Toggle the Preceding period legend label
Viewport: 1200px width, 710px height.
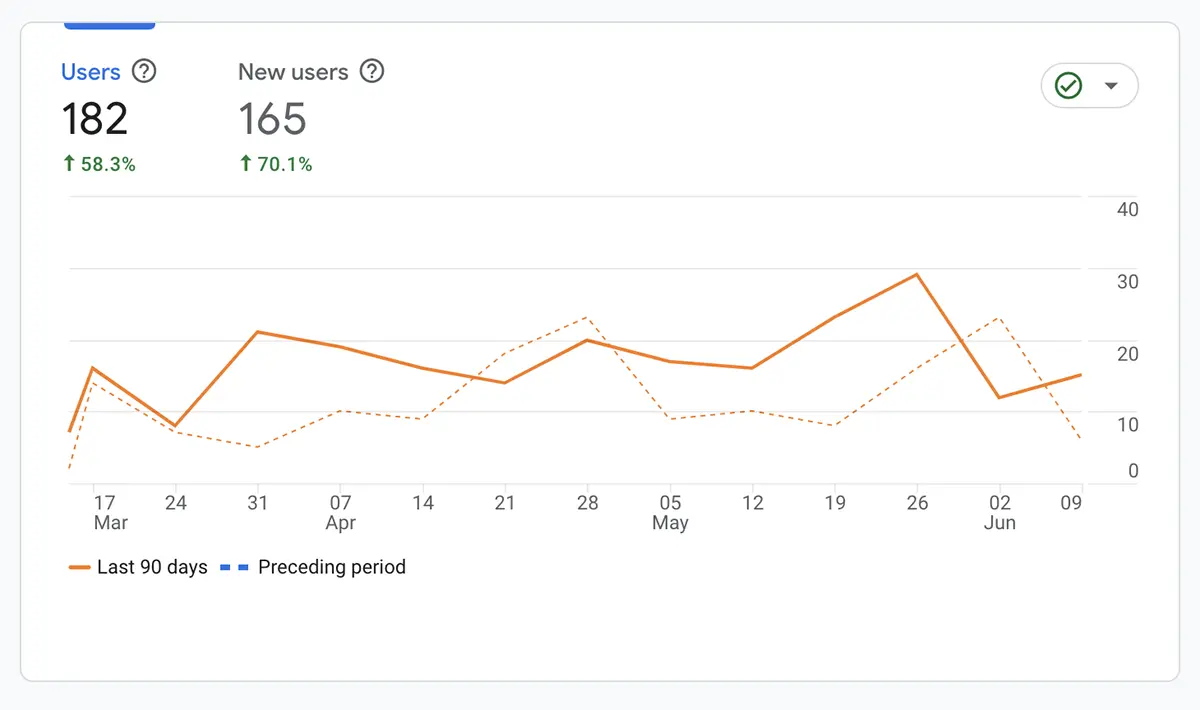332,567
